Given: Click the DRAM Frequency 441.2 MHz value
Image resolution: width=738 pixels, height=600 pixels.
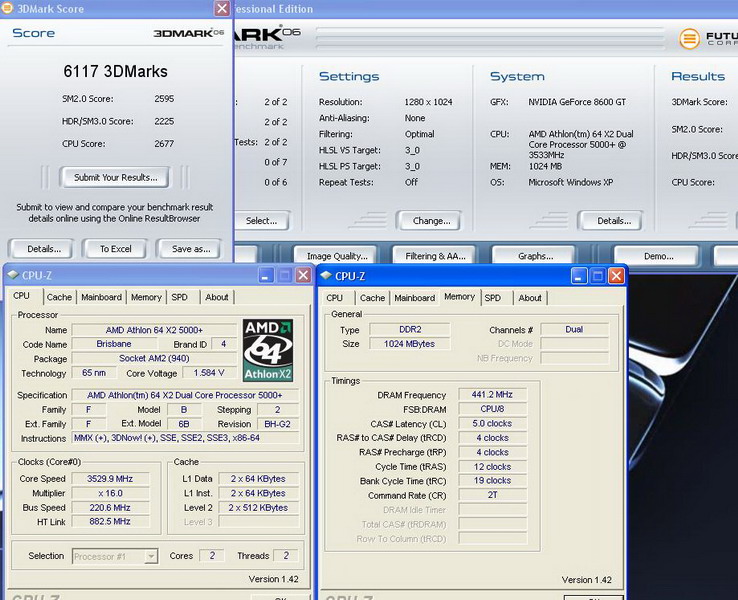Looking at the screenshot, I should click(492, 394).
